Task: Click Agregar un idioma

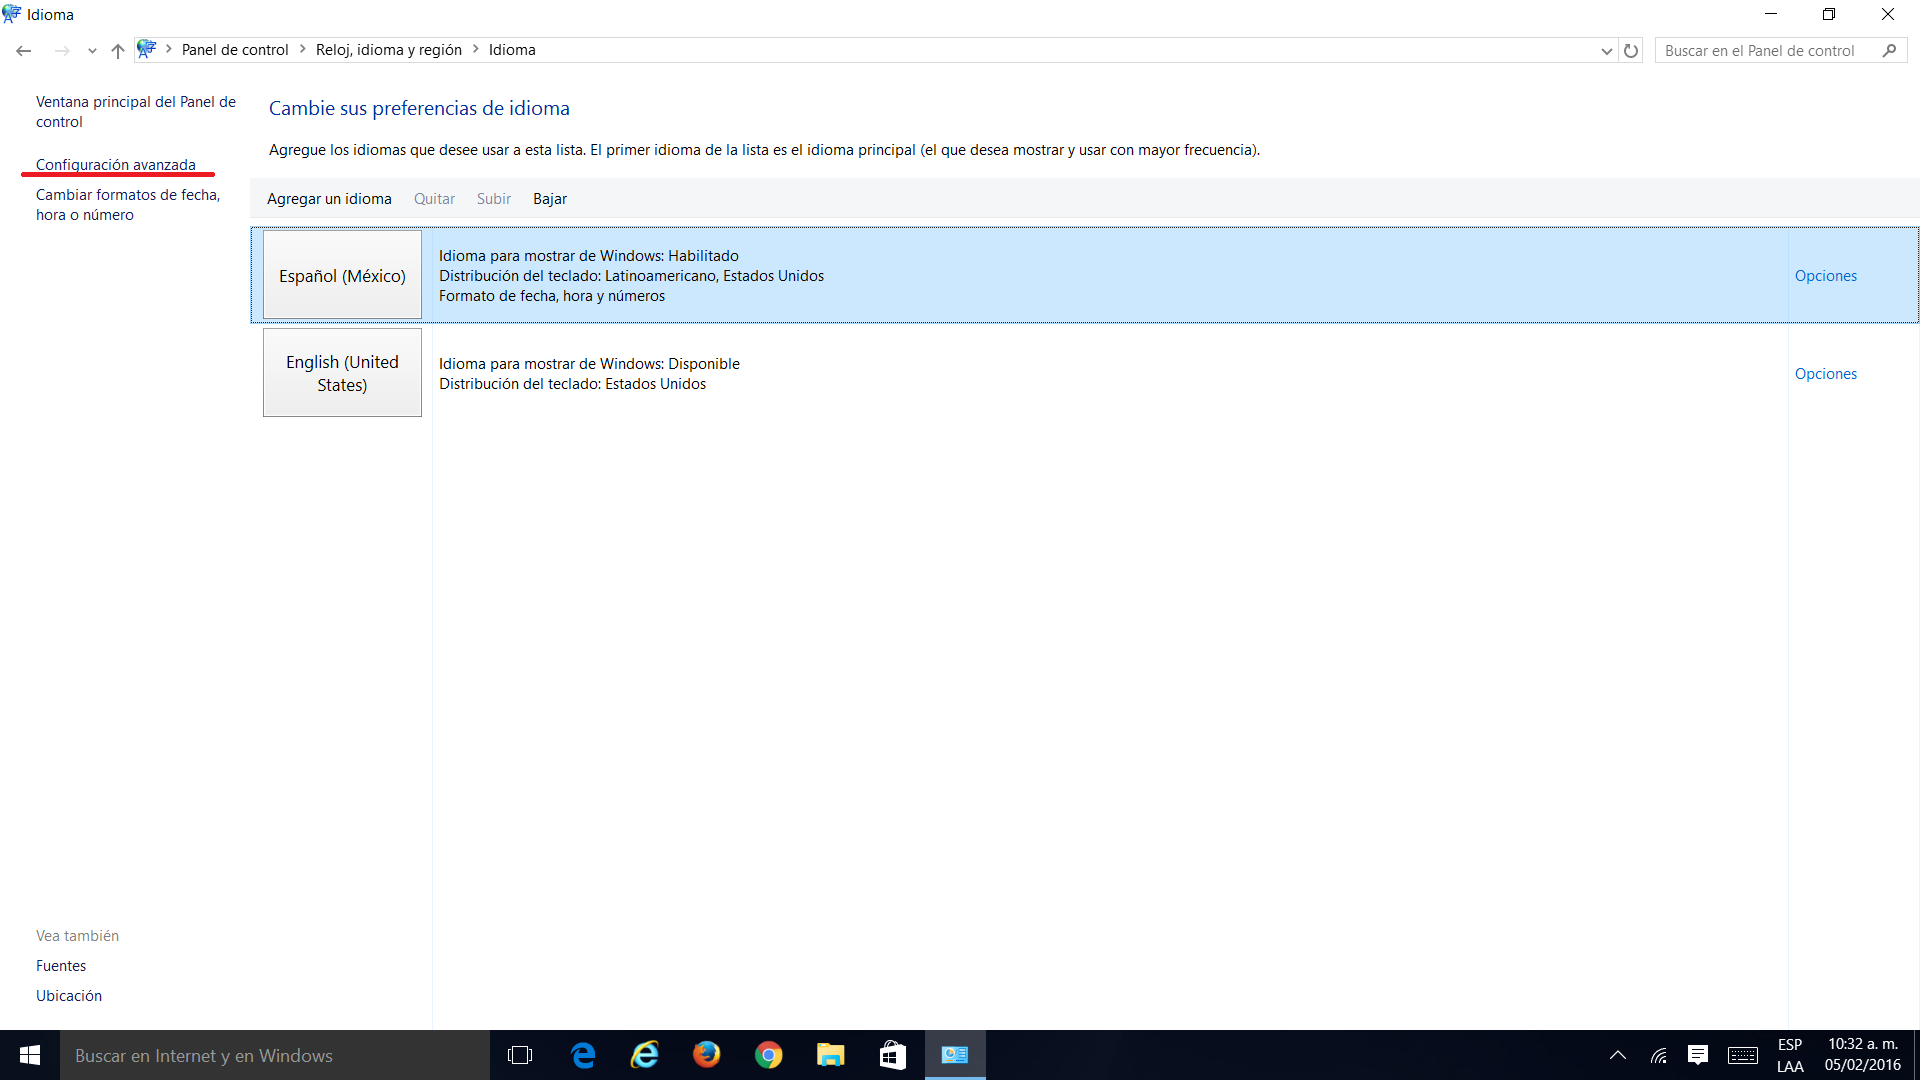Action: 329,199
